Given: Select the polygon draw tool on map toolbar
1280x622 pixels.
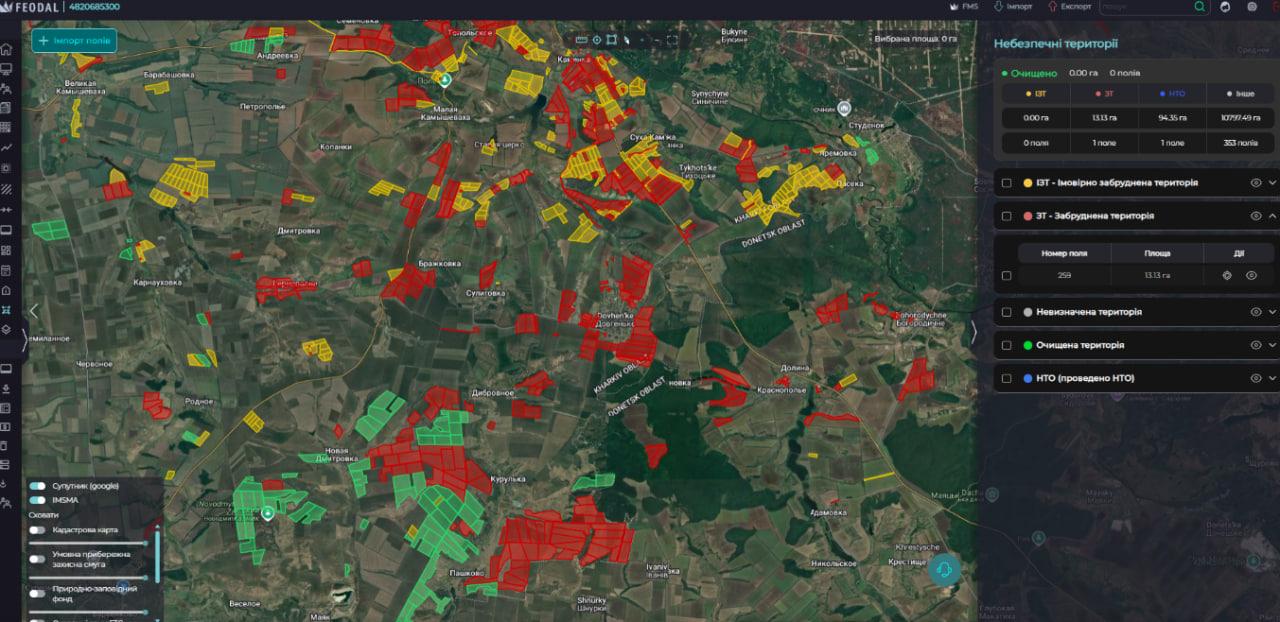Looking at the screenshot, I should point(612,40).
